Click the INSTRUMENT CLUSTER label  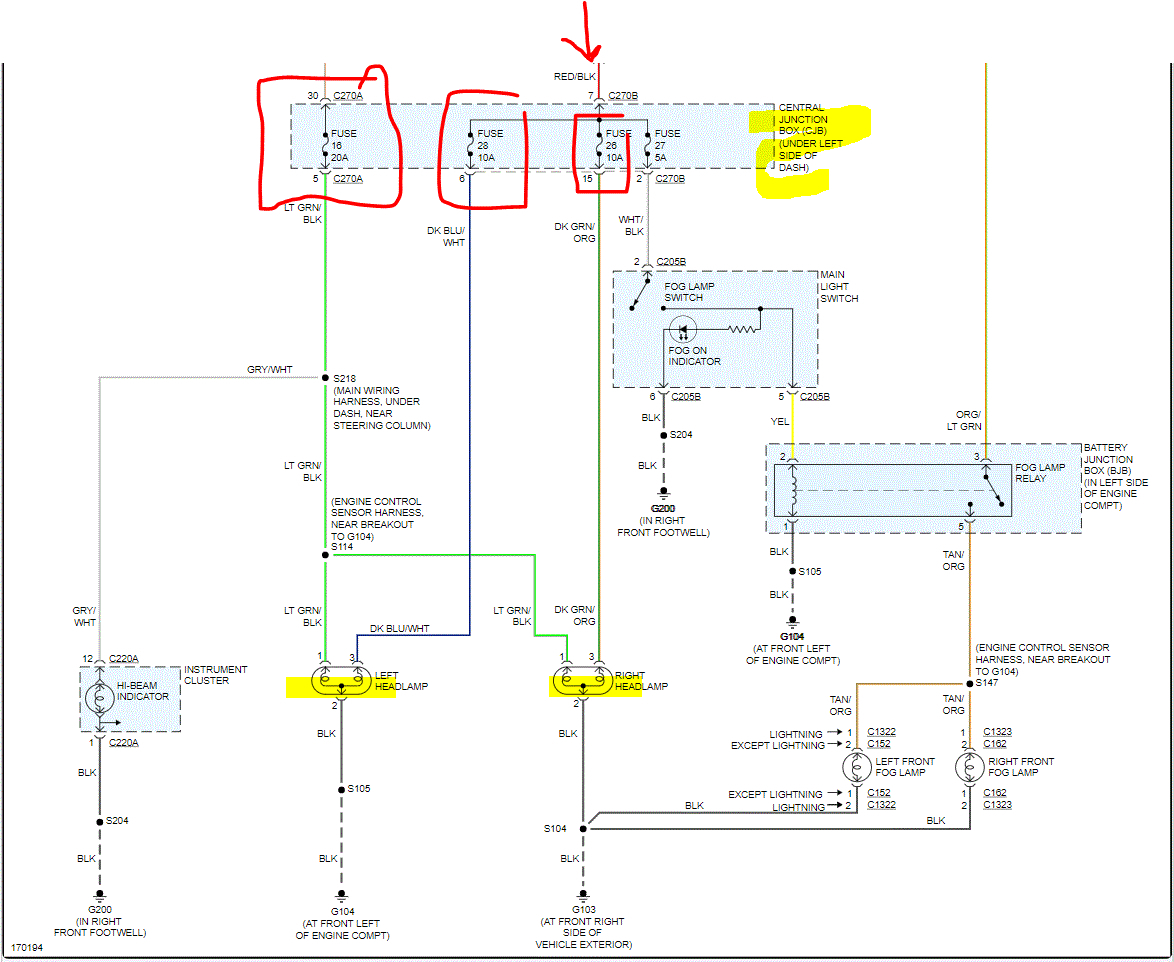(x=216, y=675)
